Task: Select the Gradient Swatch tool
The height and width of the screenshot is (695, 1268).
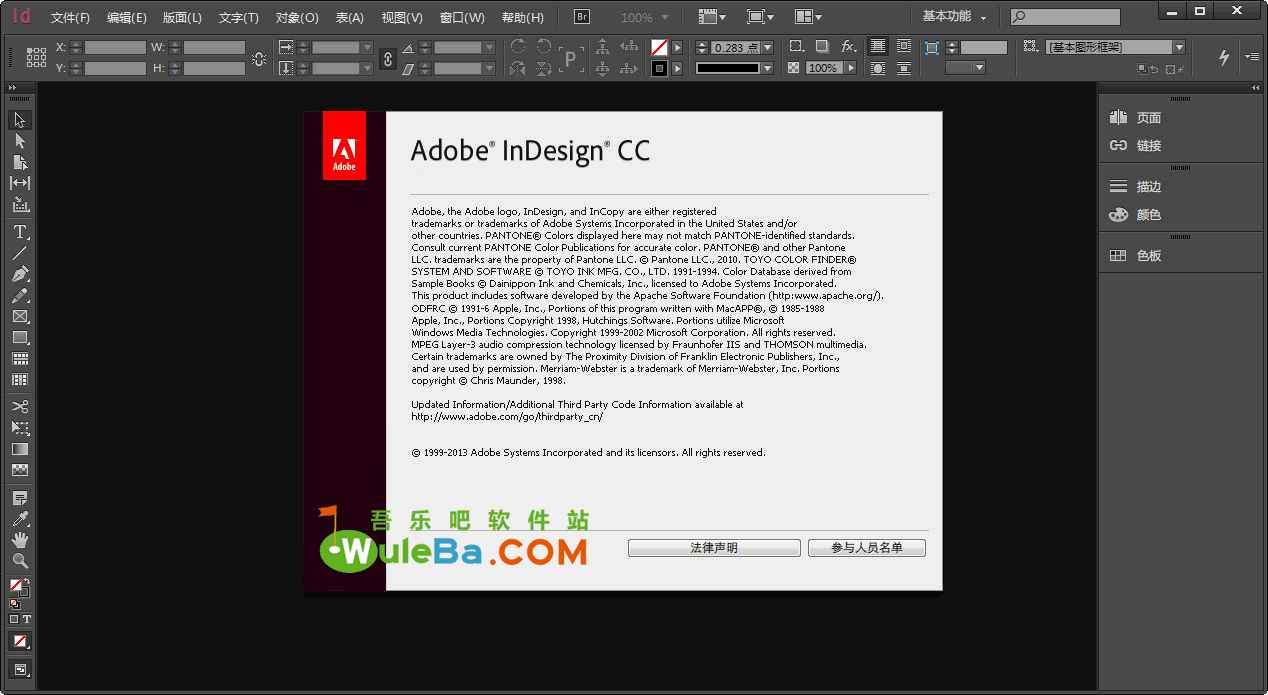Action: point(20,449)
